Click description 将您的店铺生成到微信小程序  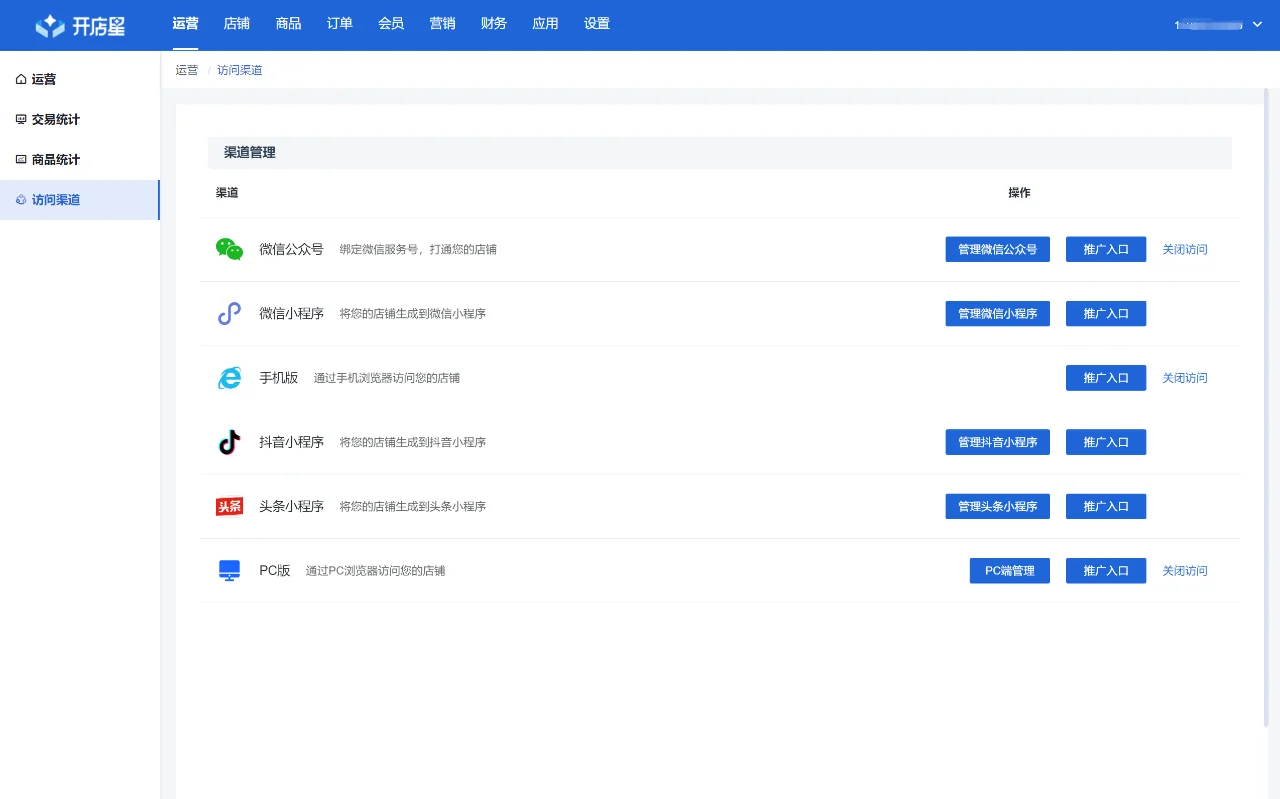412,314
